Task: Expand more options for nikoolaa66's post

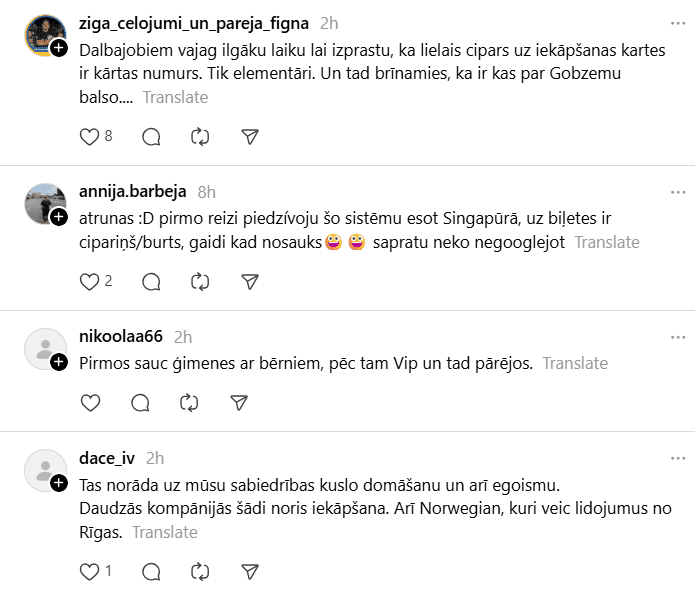Action: [678, 337]
